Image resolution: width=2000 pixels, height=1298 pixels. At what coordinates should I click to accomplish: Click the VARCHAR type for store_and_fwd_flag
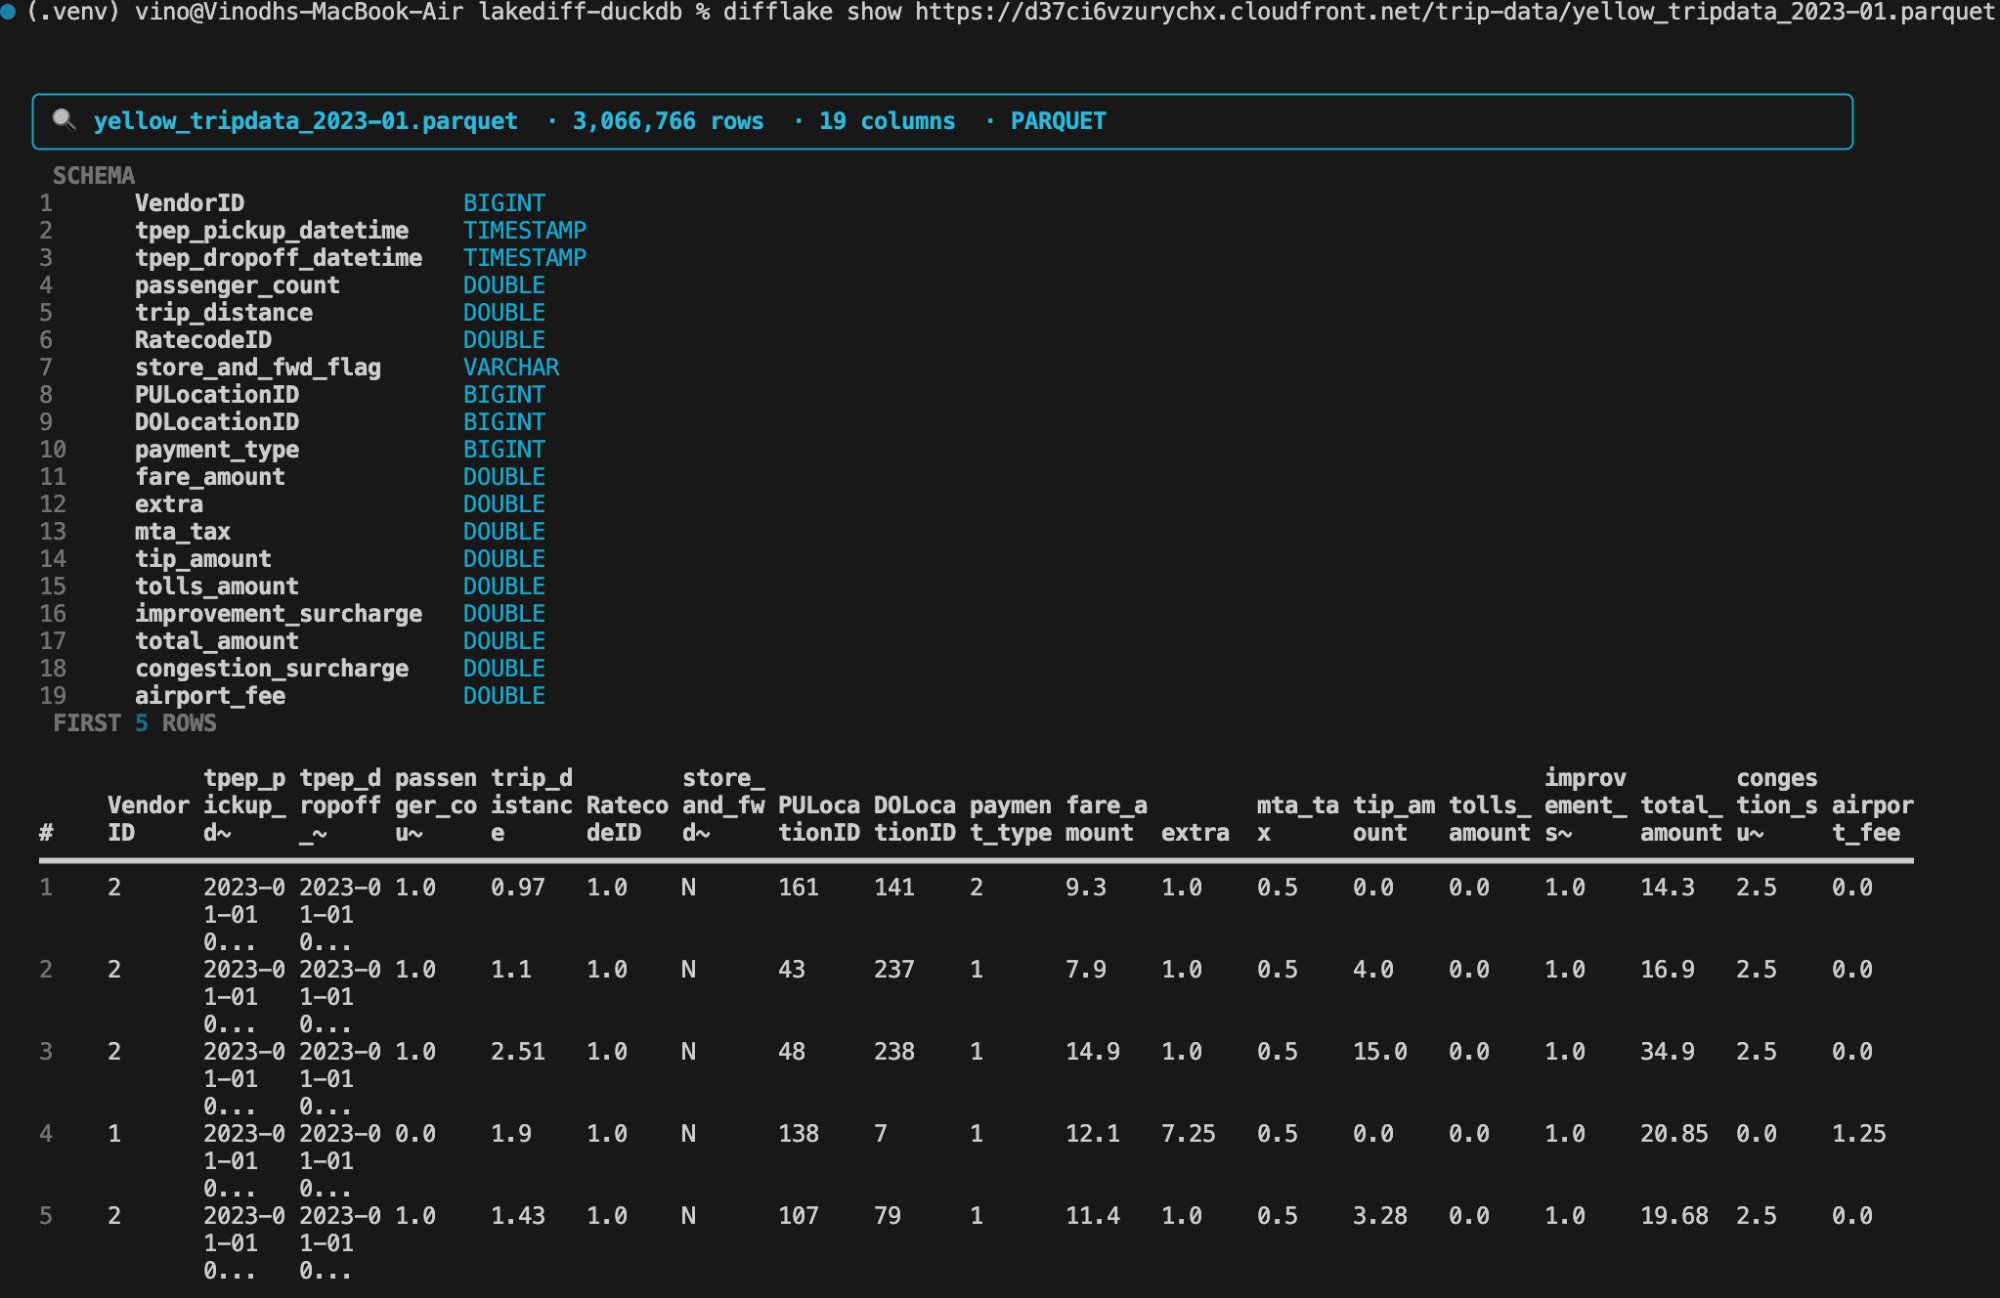coord(511,367)
